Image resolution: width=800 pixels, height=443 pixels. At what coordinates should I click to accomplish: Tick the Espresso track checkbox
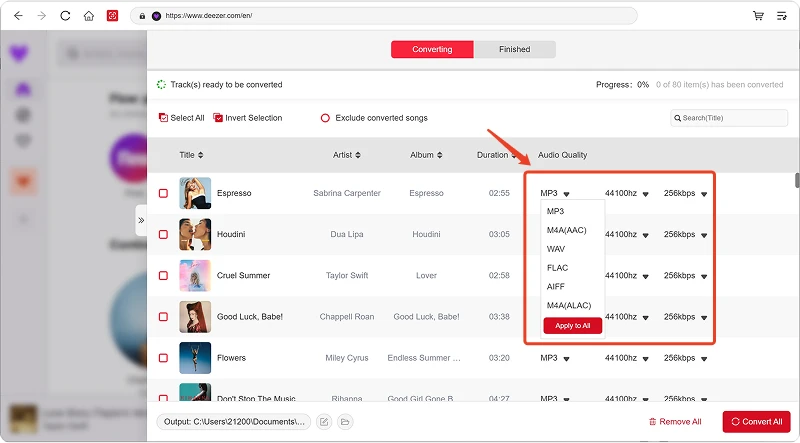pos(163,193)
